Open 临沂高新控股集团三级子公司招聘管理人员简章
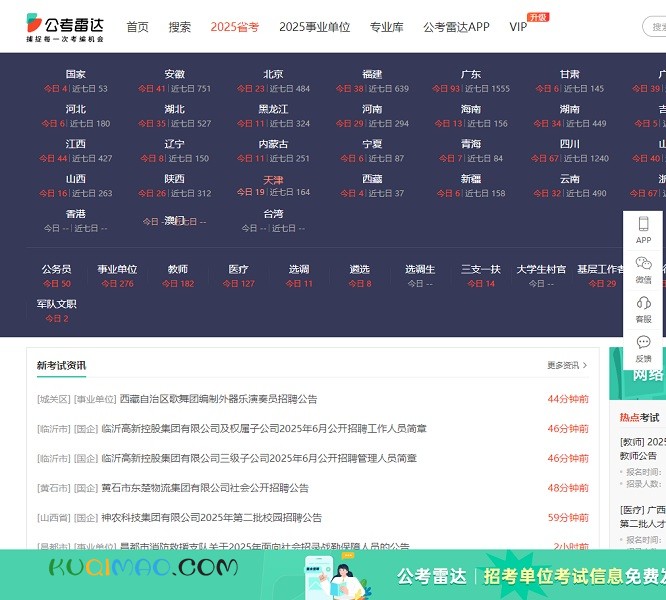 (x=259, y=458)
